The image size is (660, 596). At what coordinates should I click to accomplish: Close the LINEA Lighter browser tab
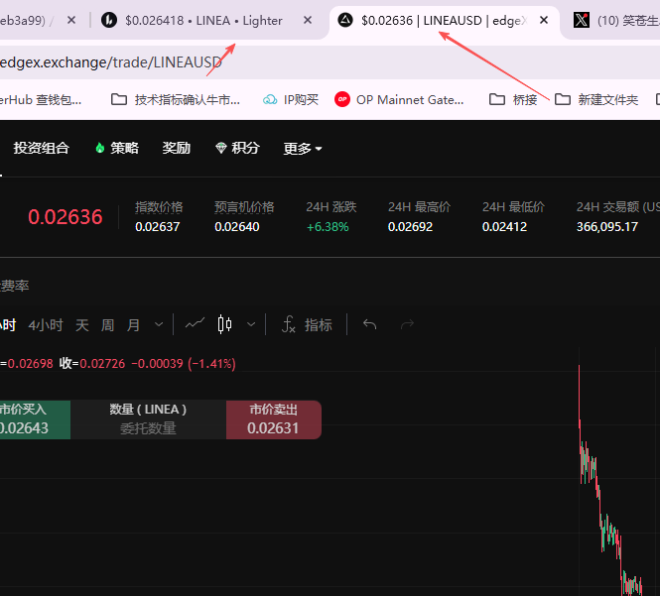308,20
